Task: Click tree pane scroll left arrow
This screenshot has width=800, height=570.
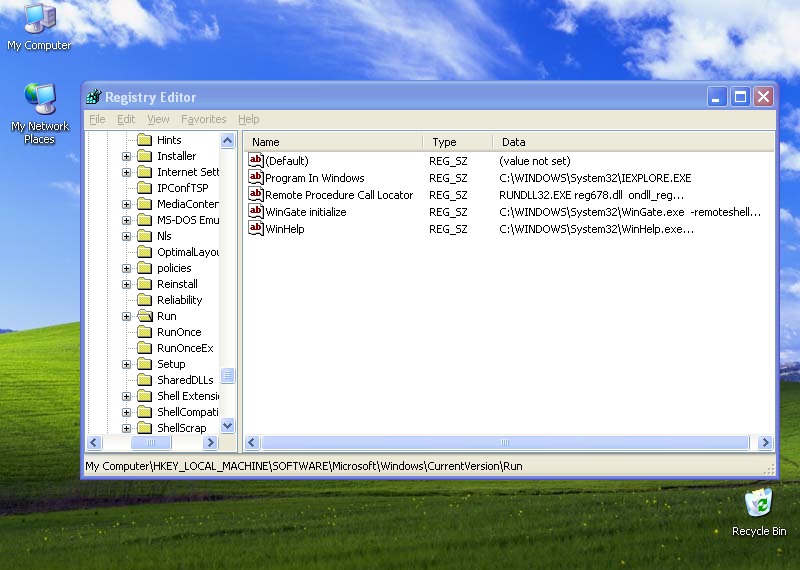Action: pos(94,442)
